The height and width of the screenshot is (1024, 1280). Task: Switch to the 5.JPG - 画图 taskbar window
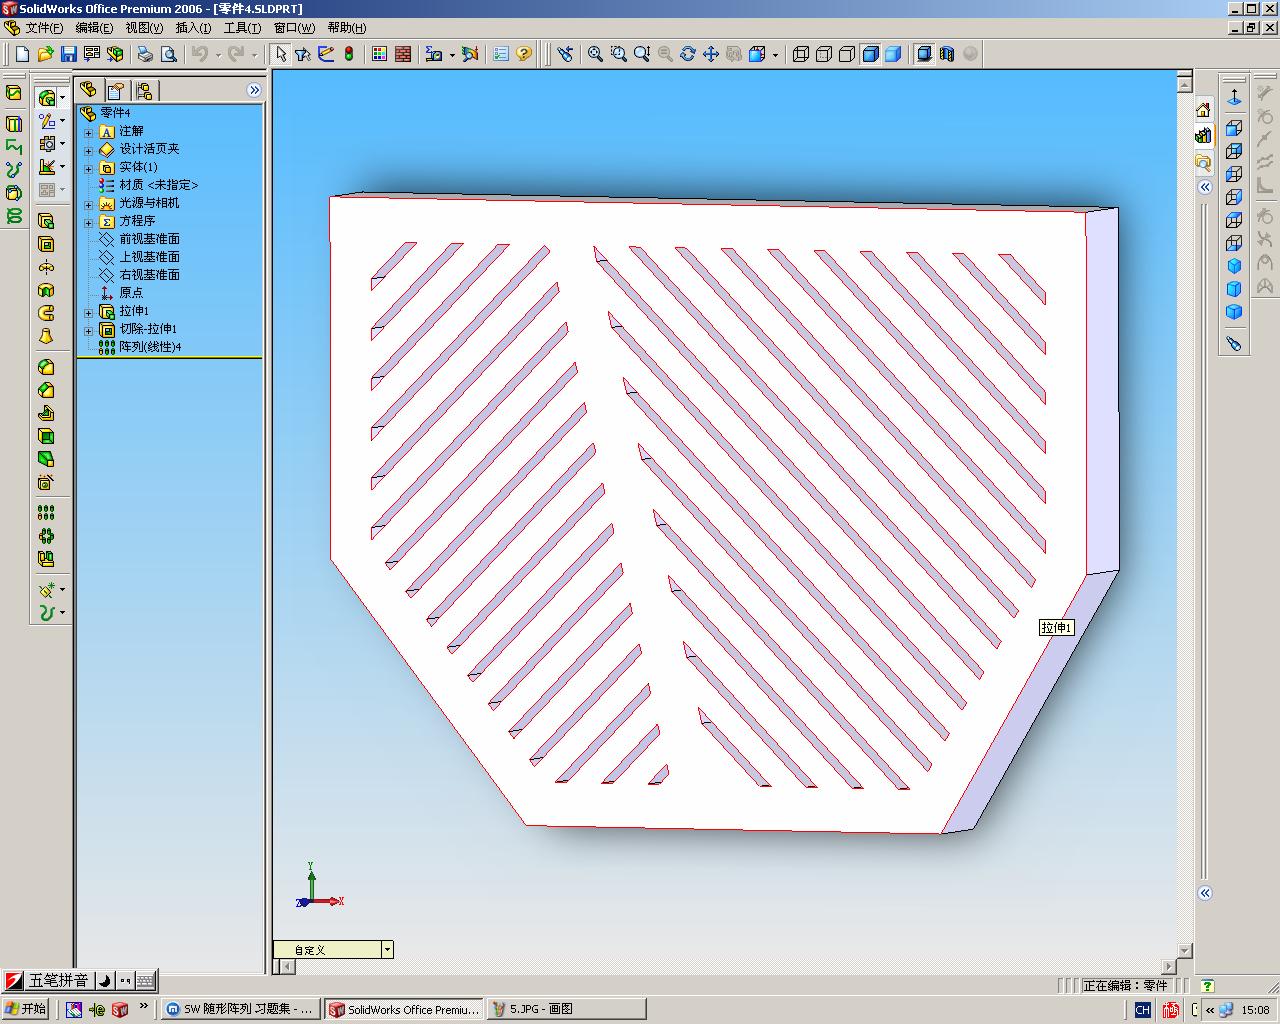pyautogui.click(x=565, y=1009)
